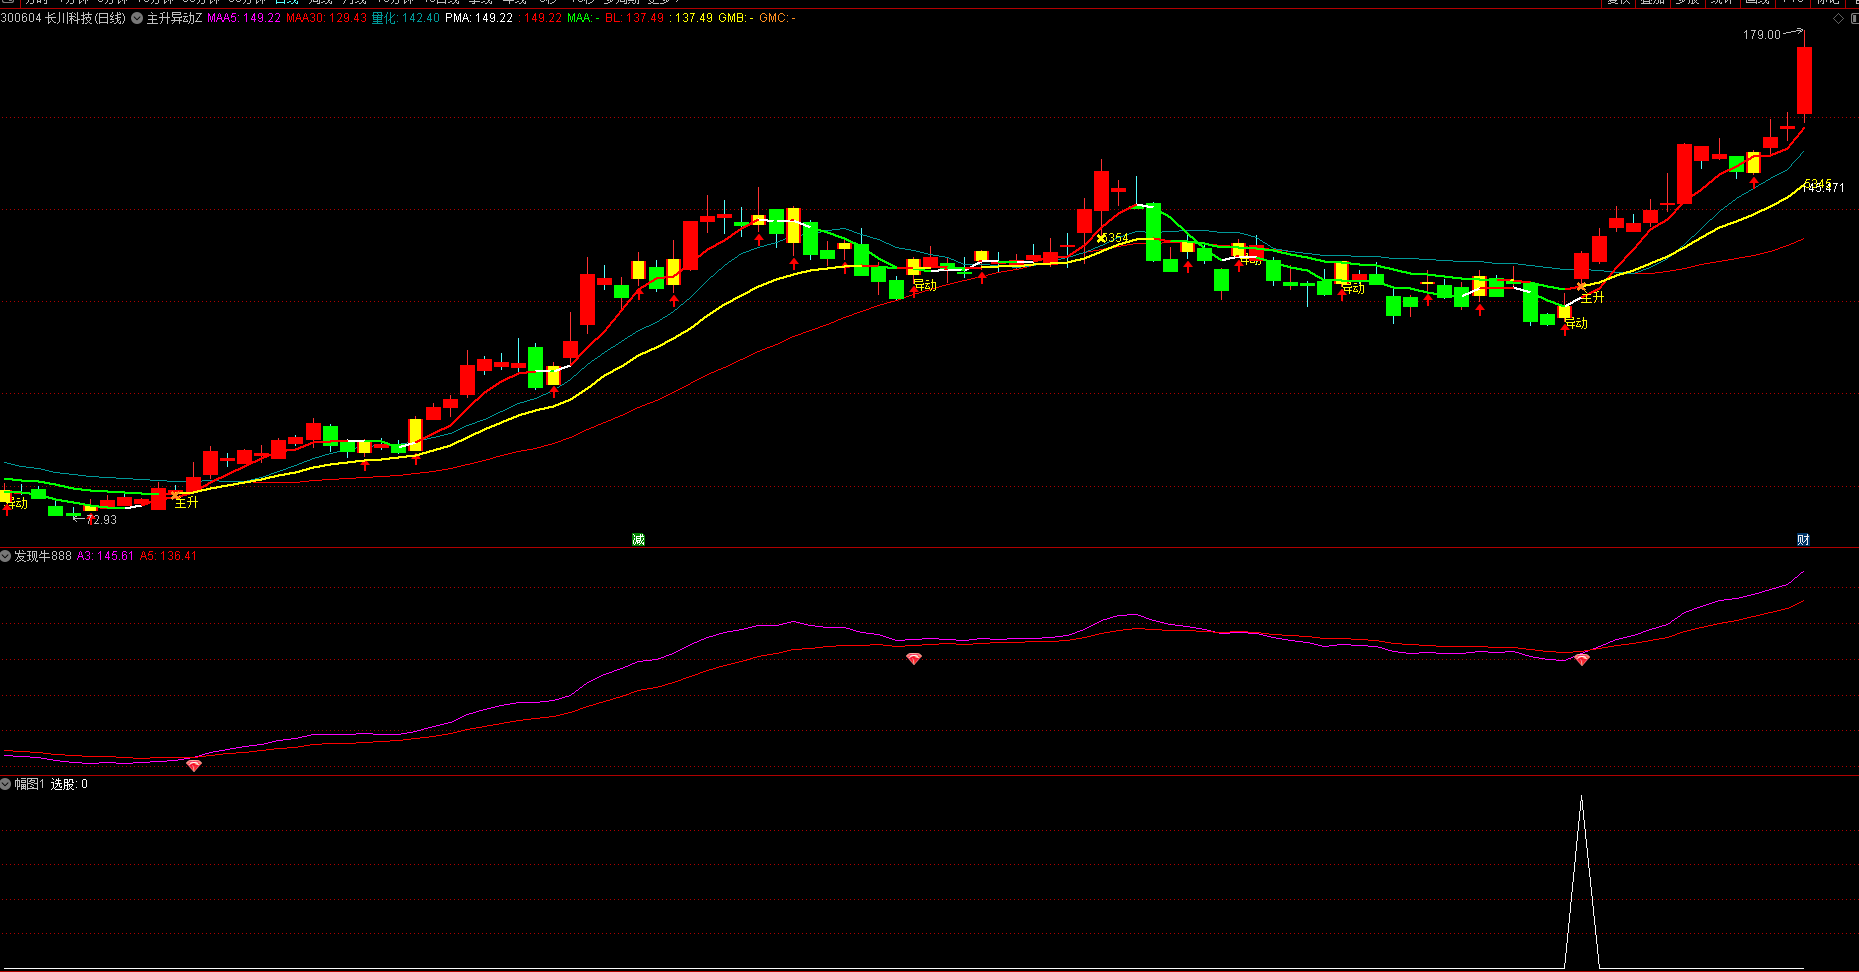Open dropdown arrow beside 发现牛888 indicator
1859x972 pixels.
click(6, 556)
